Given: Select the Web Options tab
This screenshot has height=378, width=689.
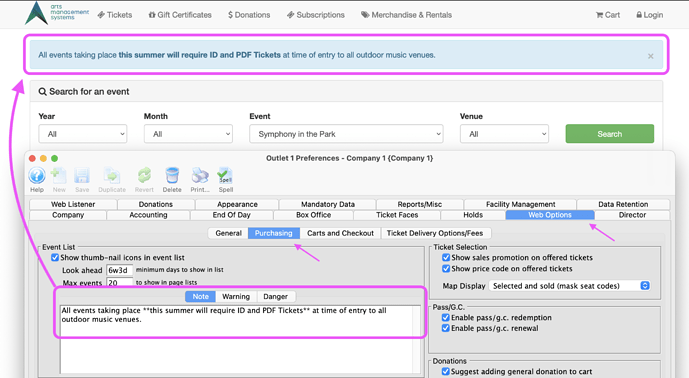Looking at the screenshot, I should [550, 215].
